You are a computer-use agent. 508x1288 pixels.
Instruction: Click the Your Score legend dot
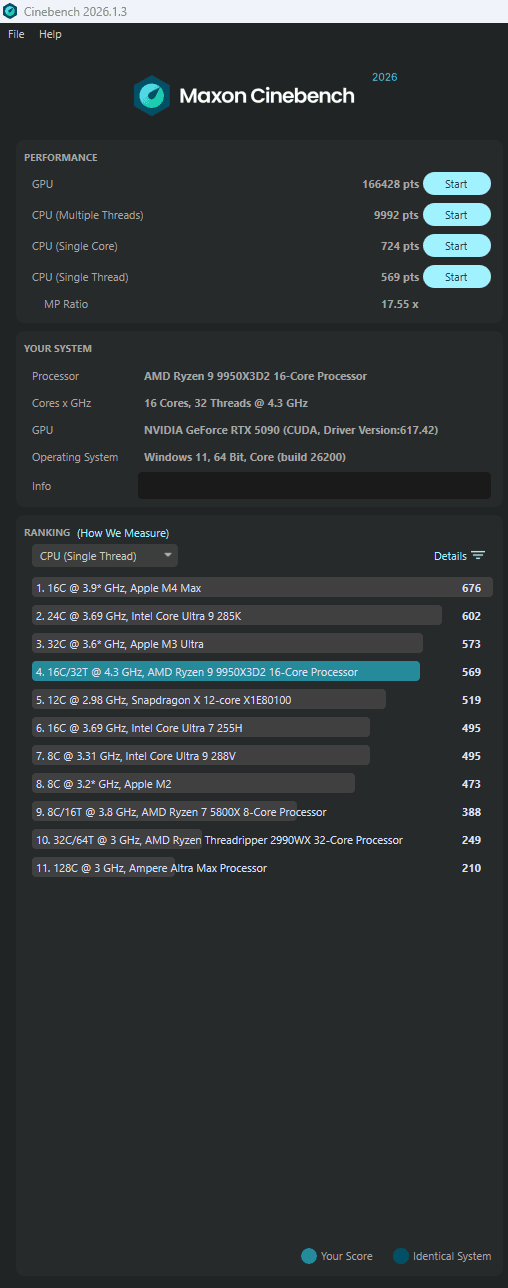tap(309, 1256)
